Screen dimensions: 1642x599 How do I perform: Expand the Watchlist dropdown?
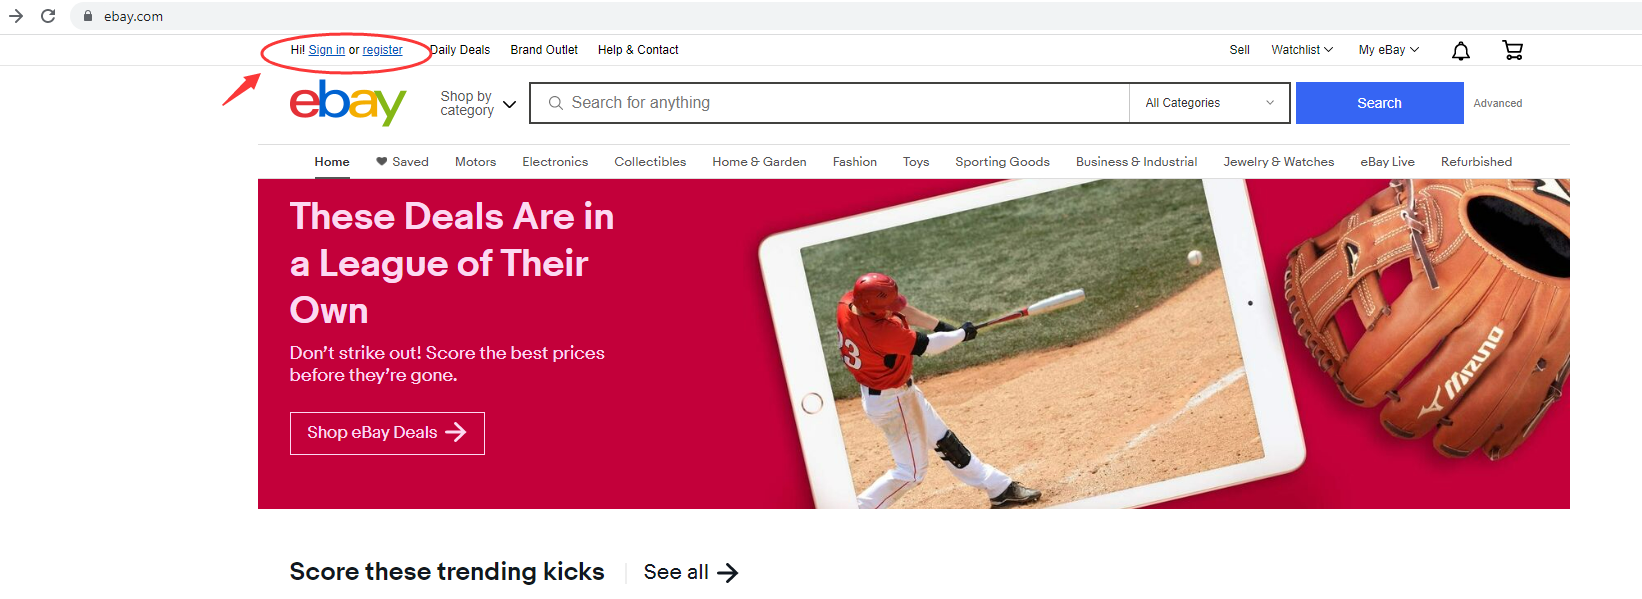pyautogui.click(x=1302, y=50)
